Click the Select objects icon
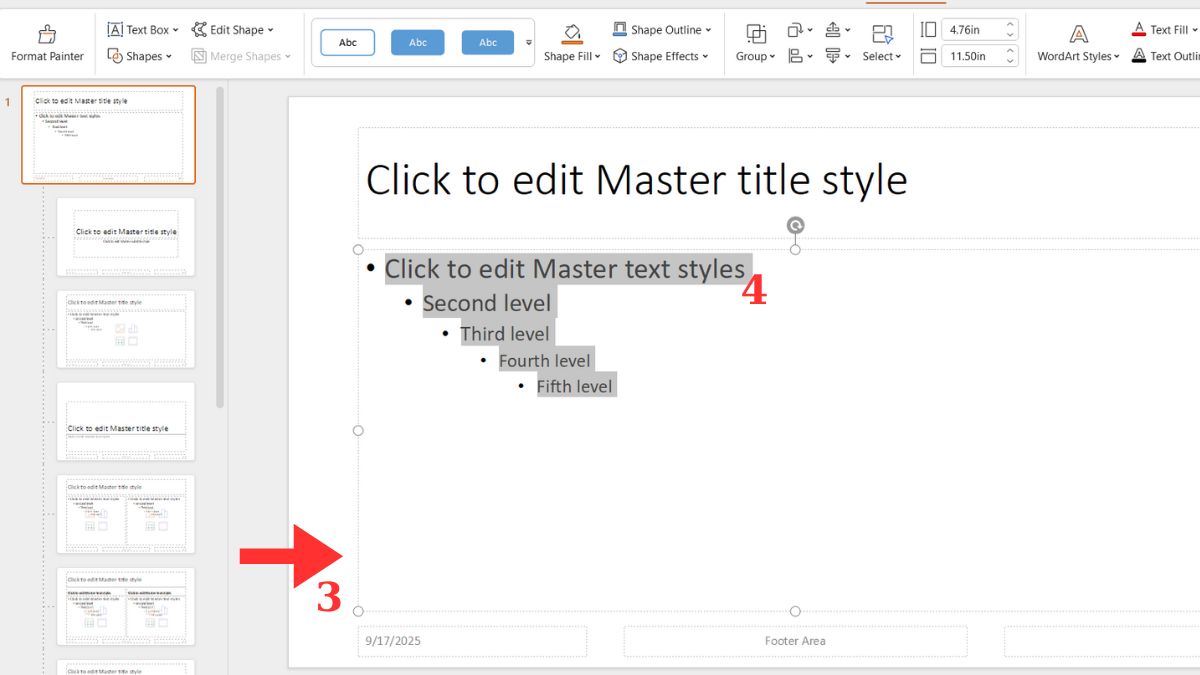 882,35
